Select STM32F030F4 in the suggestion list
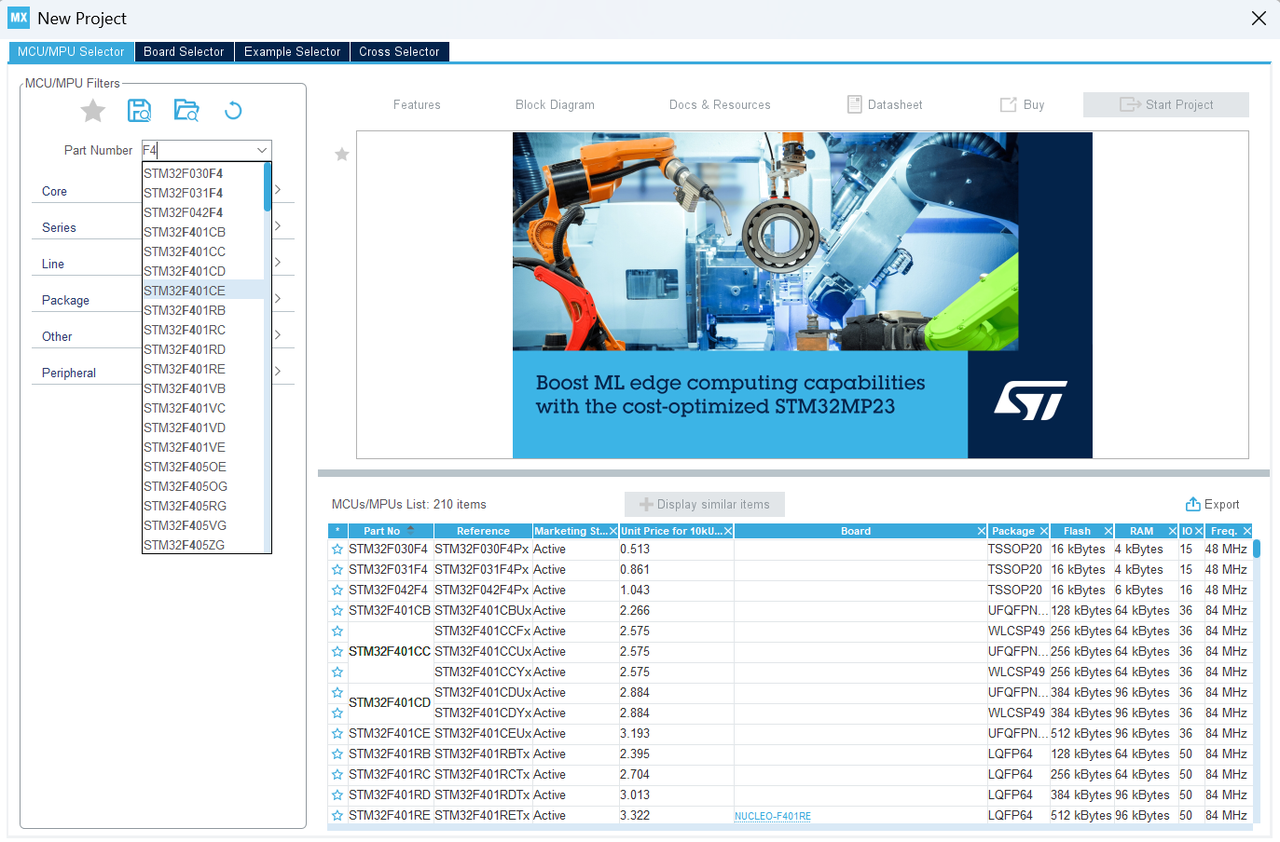Image resolution: width=1280 pixels, height=842 pixels. click(x=203, y=174)
